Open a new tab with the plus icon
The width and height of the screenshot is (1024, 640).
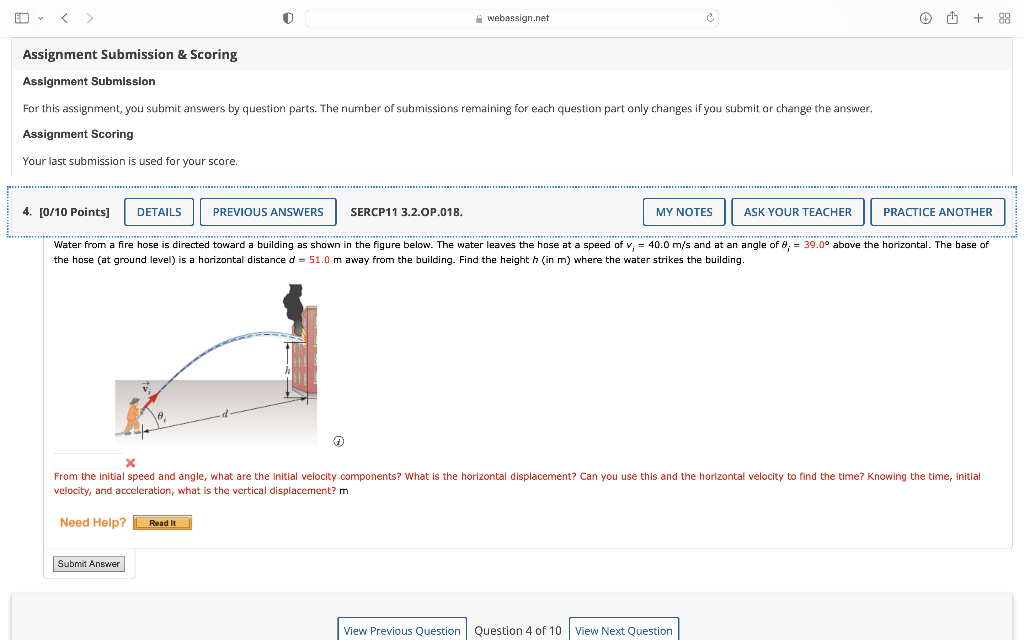point(978,17)
